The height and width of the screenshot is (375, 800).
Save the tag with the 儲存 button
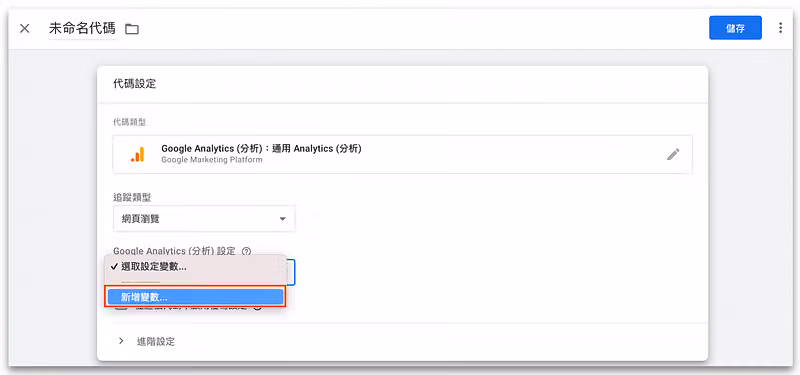[735, 28]
